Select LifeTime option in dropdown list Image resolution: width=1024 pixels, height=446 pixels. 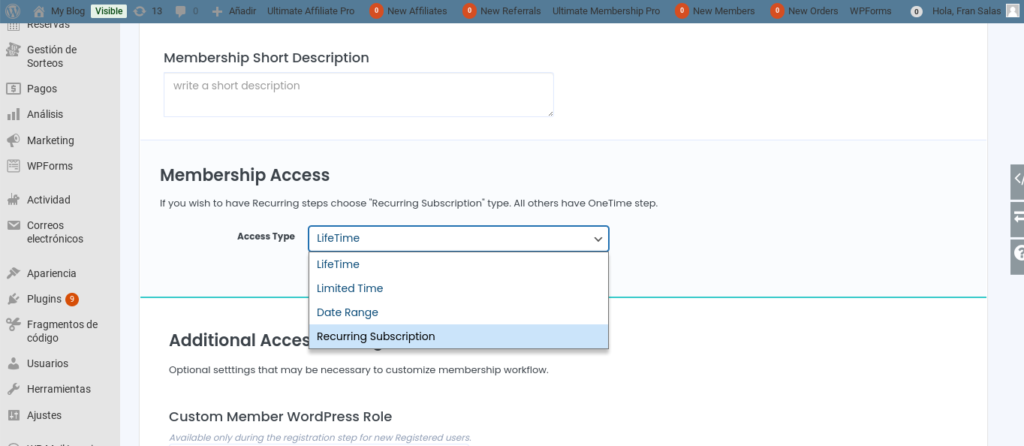pos(458,264)
